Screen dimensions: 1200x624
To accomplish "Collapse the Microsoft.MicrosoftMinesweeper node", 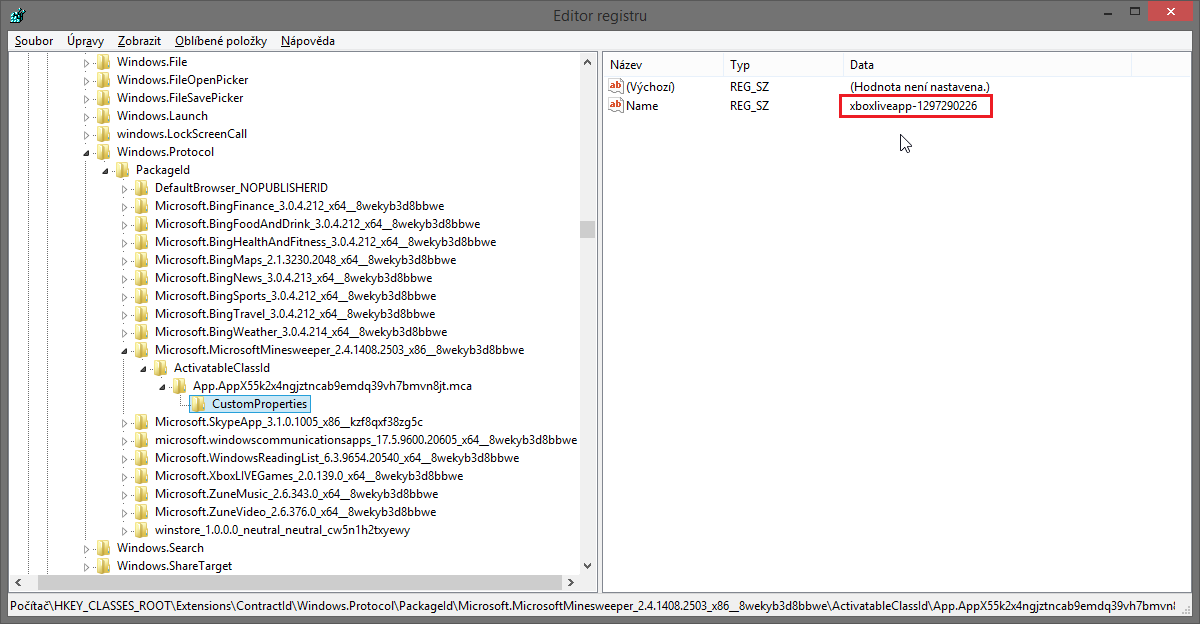I will point(125,351).
